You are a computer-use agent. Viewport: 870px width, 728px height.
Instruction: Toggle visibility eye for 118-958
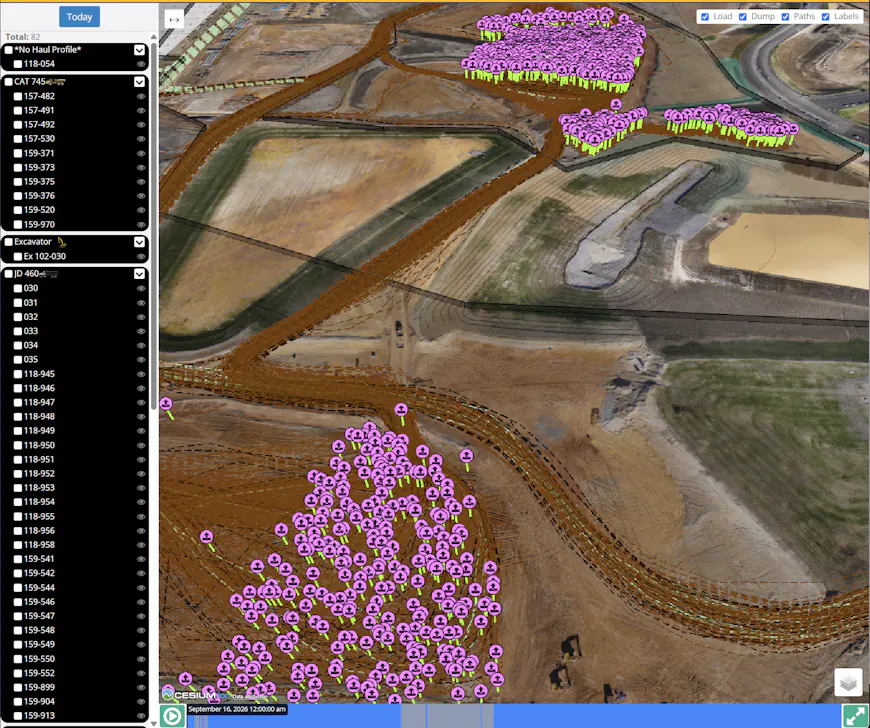click(141, 545)
